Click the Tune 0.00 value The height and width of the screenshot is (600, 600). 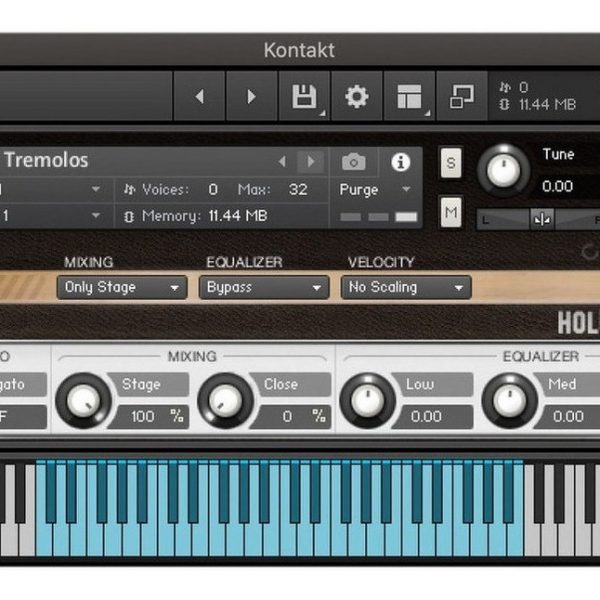click(x=558, y=186)
